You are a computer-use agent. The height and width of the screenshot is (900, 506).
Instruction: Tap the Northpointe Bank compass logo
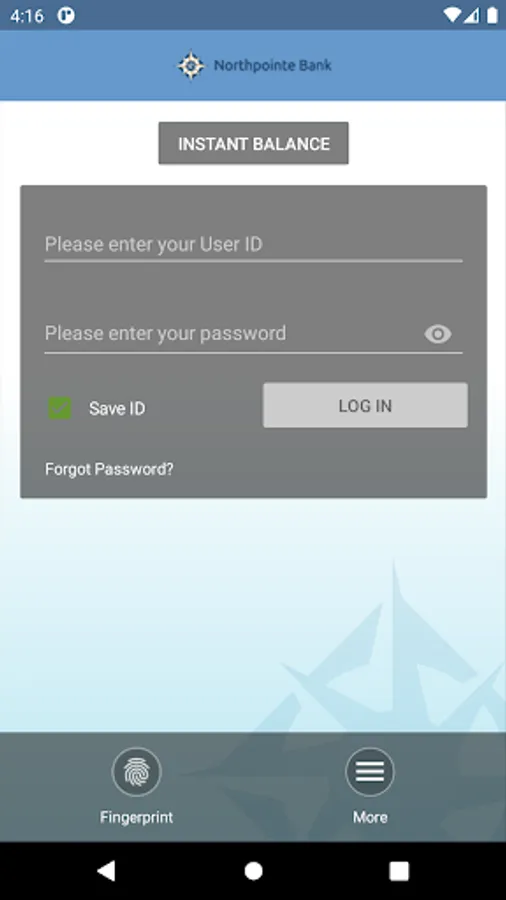(x=191, y=65)
